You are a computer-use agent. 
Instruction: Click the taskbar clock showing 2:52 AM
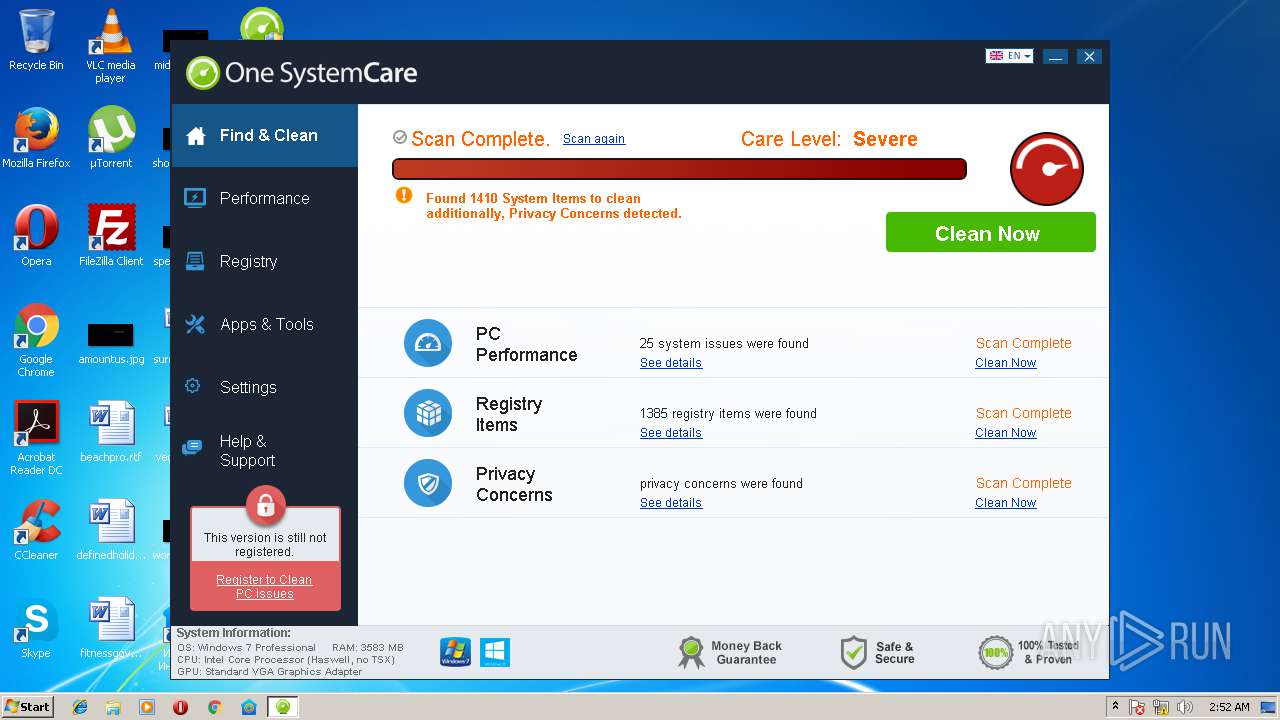1229,707
